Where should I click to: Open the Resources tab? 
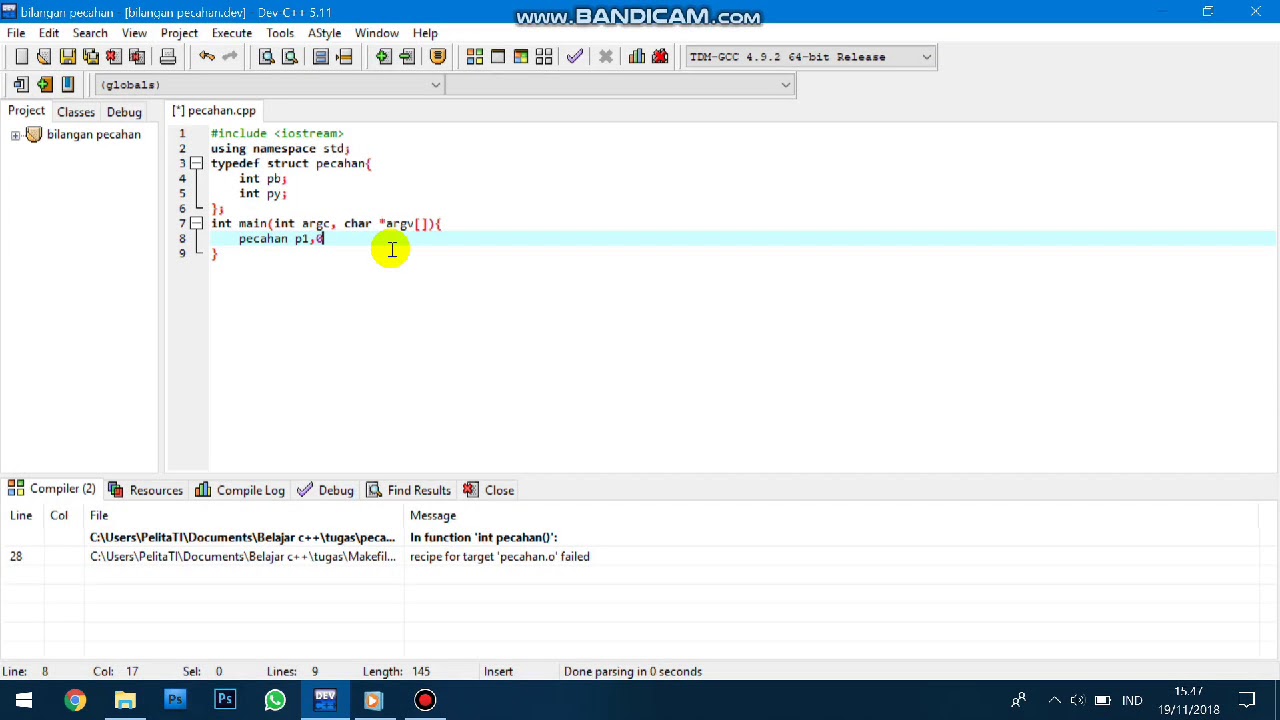[x=146, y=490]
